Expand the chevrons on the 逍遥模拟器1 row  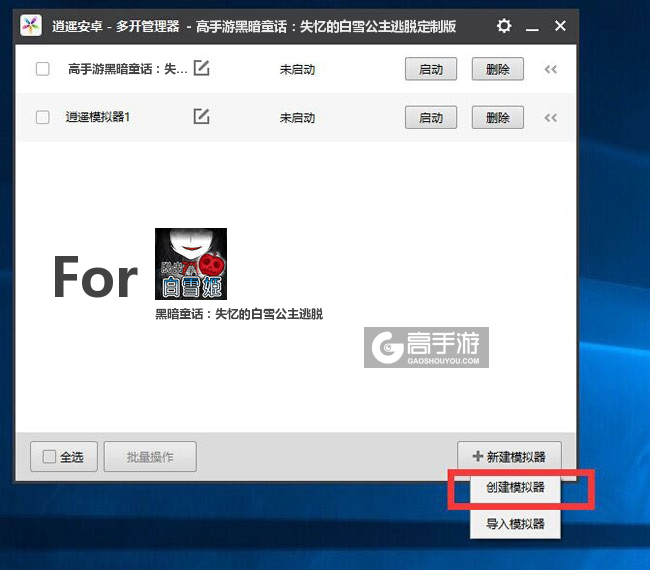point(550,117)
